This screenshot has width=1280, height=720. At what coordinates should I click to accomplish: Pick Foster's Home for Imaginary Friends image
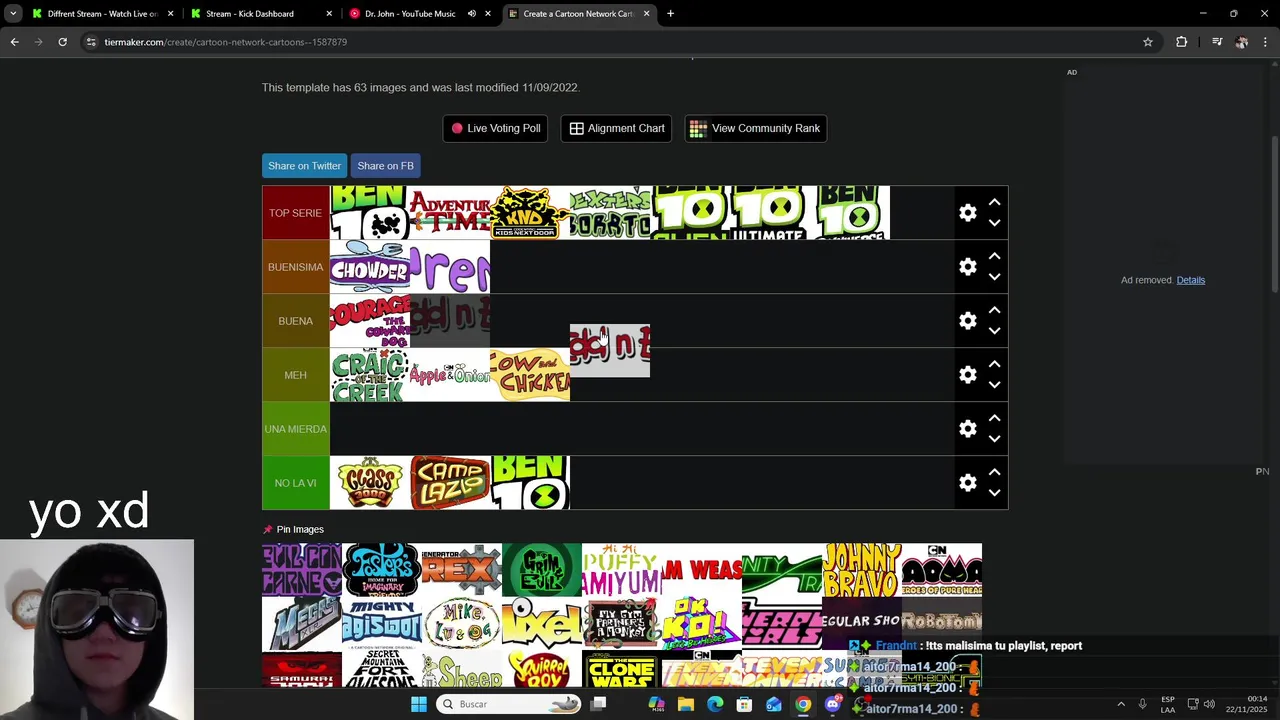382,570
